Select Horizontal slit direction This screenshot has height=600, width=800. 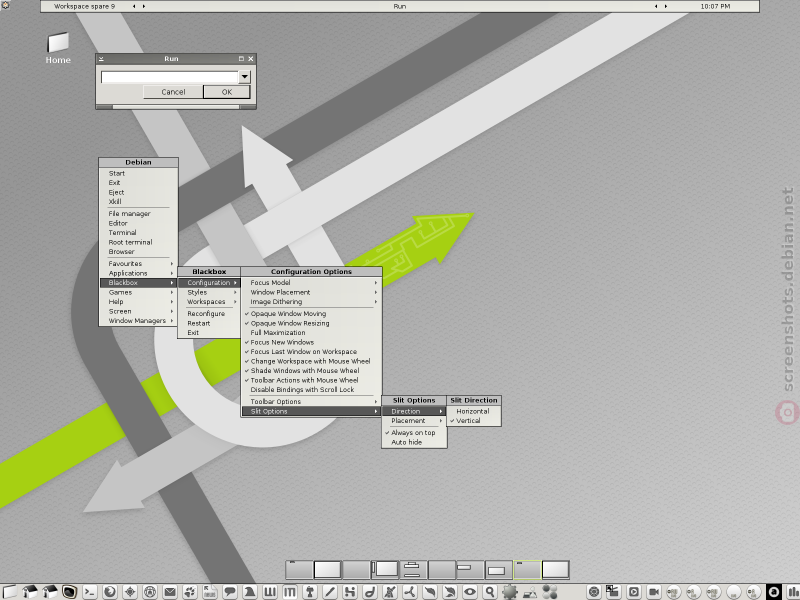[474, 411]
